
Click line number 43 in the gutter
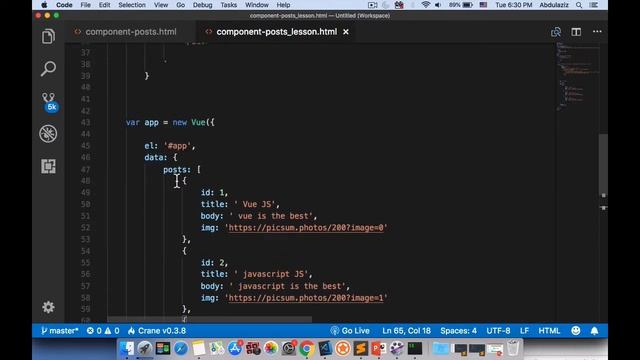click(85, 122)
